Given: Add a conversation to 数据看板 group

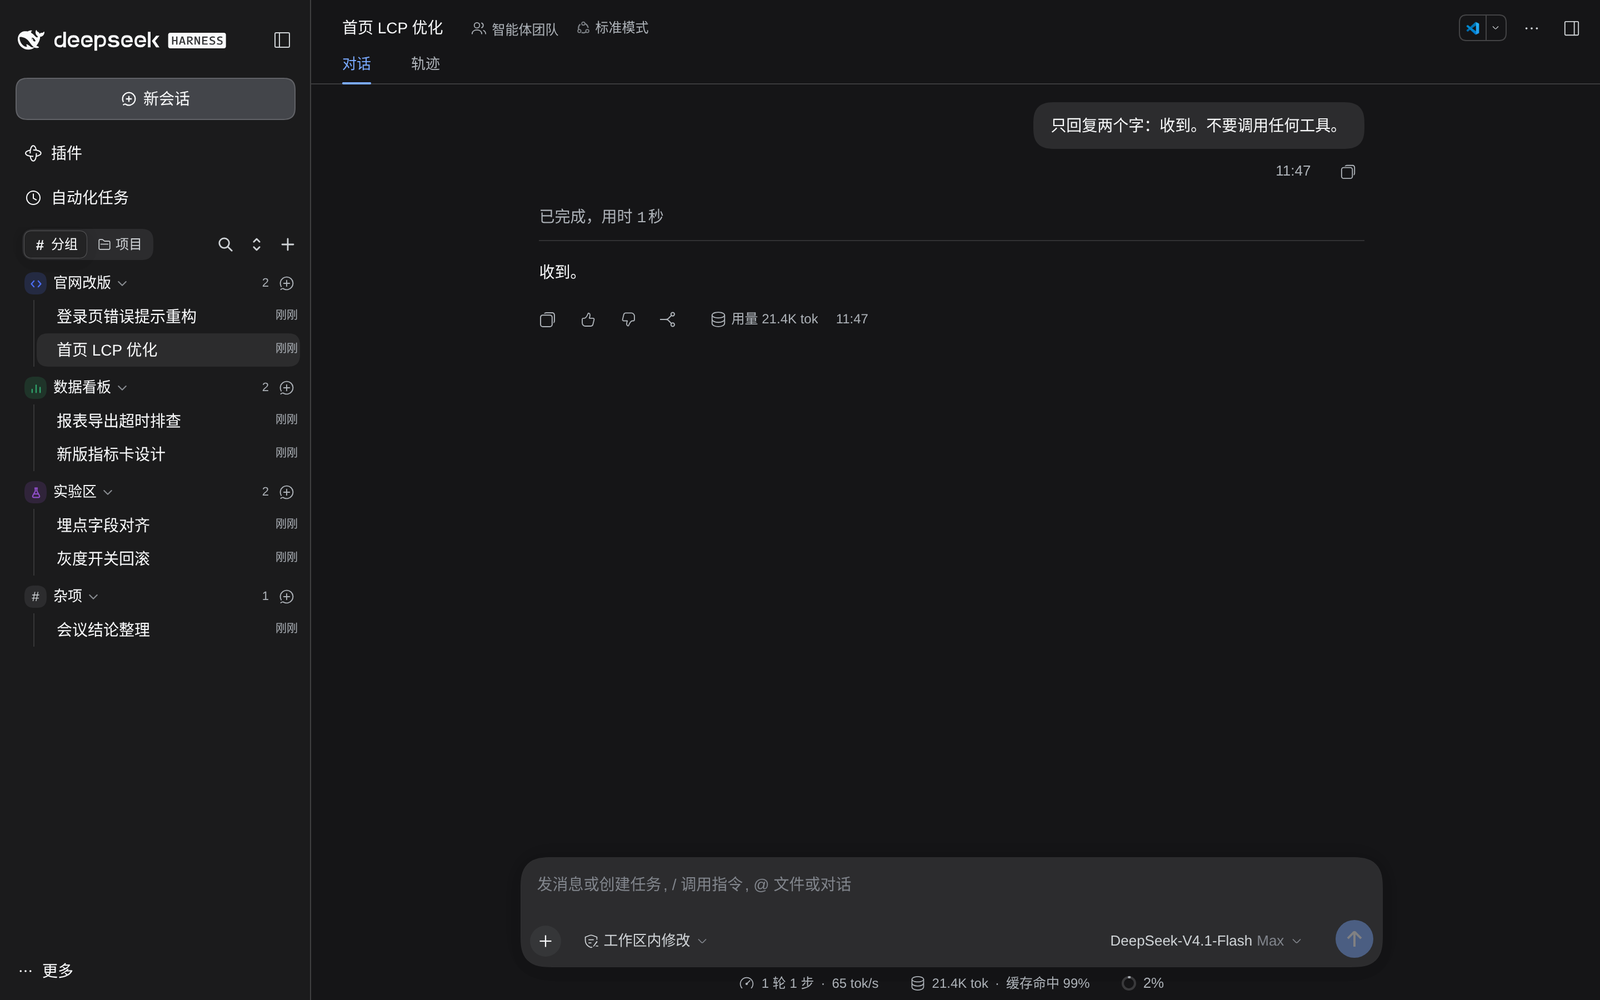Looking at the screenshot, I should click(x=286, y=387).
